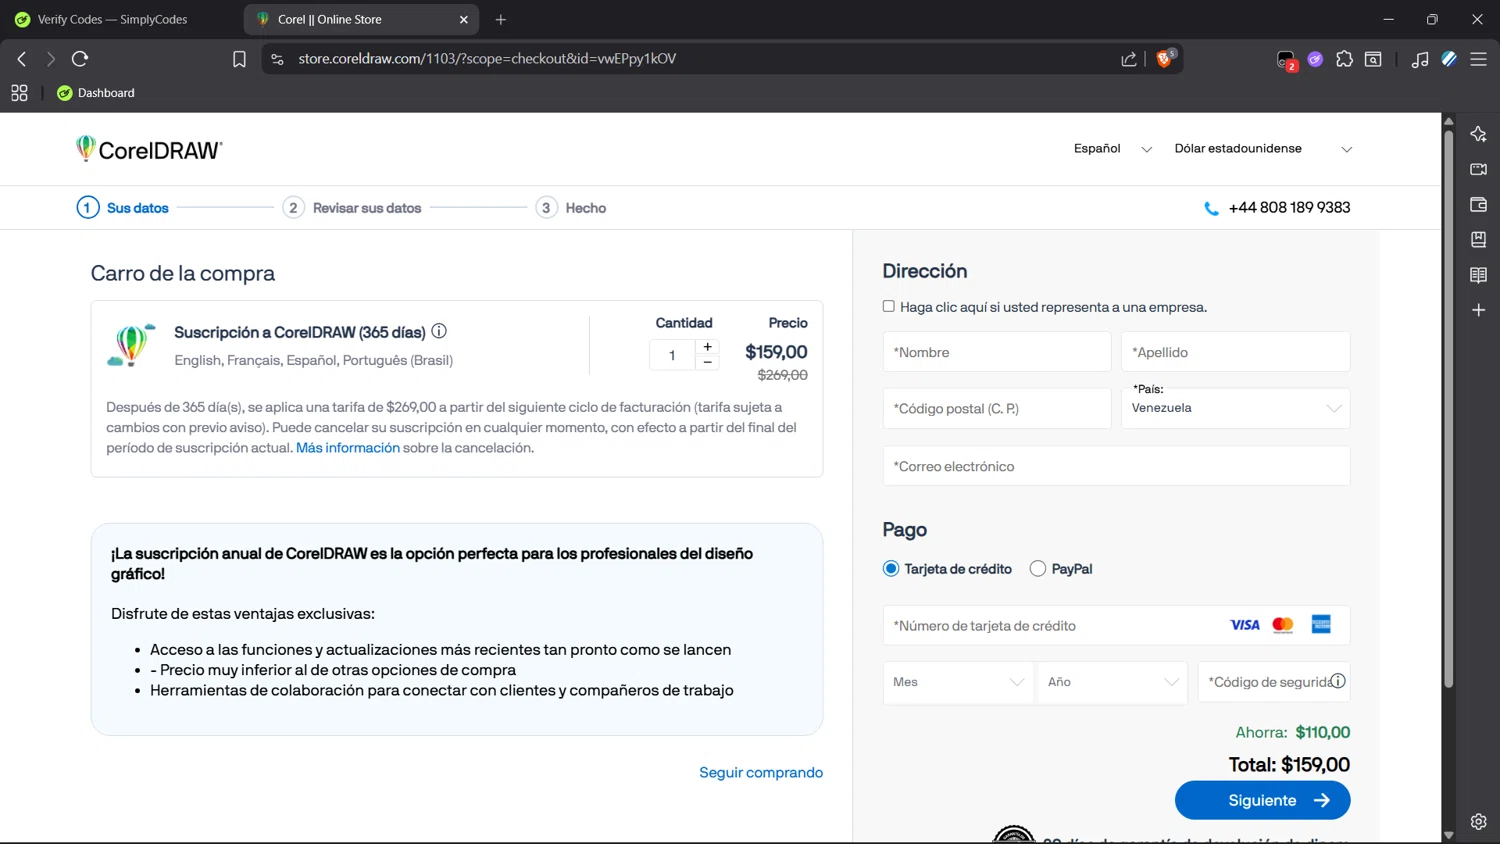1500x844 pixels.
Task: Expand the Mes expiration dropdown
Action: 957,682
